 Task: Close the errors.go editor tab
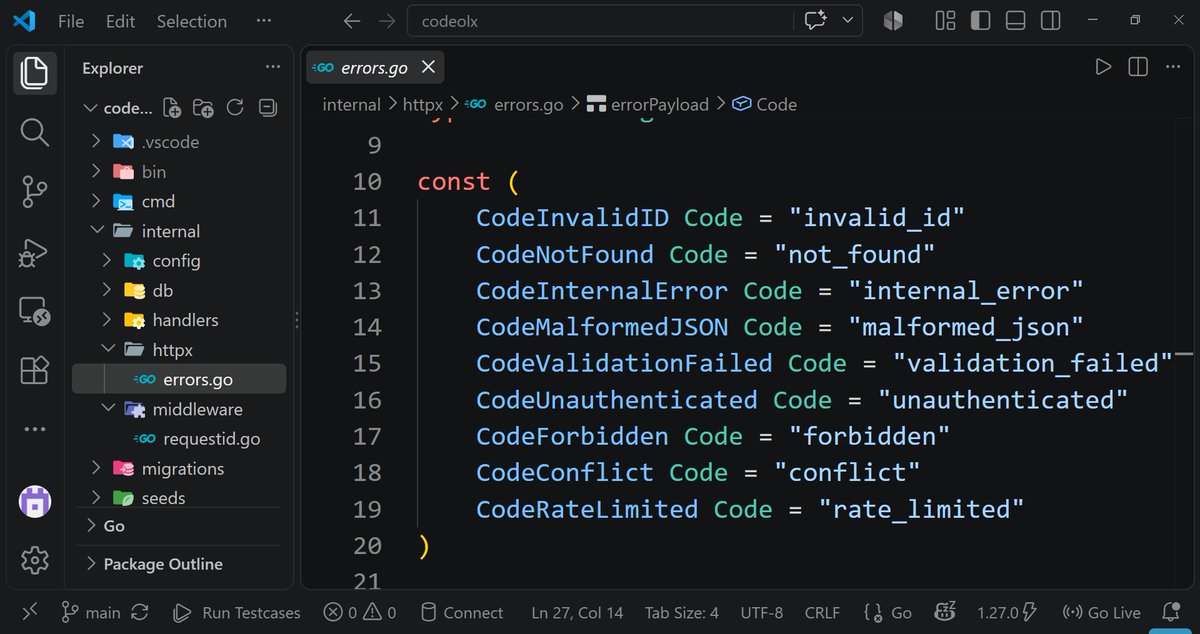428,67
